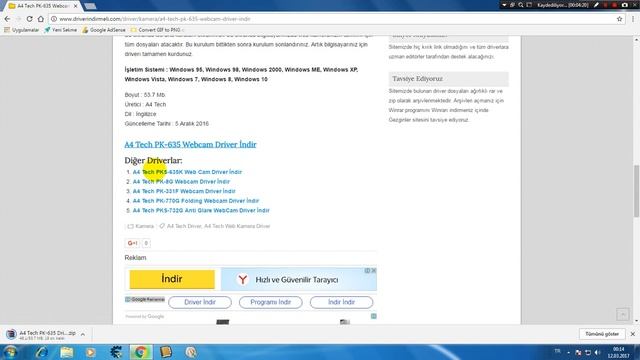Open the A4 Tech PK-8G Webcam Driver link
The width and height of the screenshot is (640, 360).
pos(181,182)
